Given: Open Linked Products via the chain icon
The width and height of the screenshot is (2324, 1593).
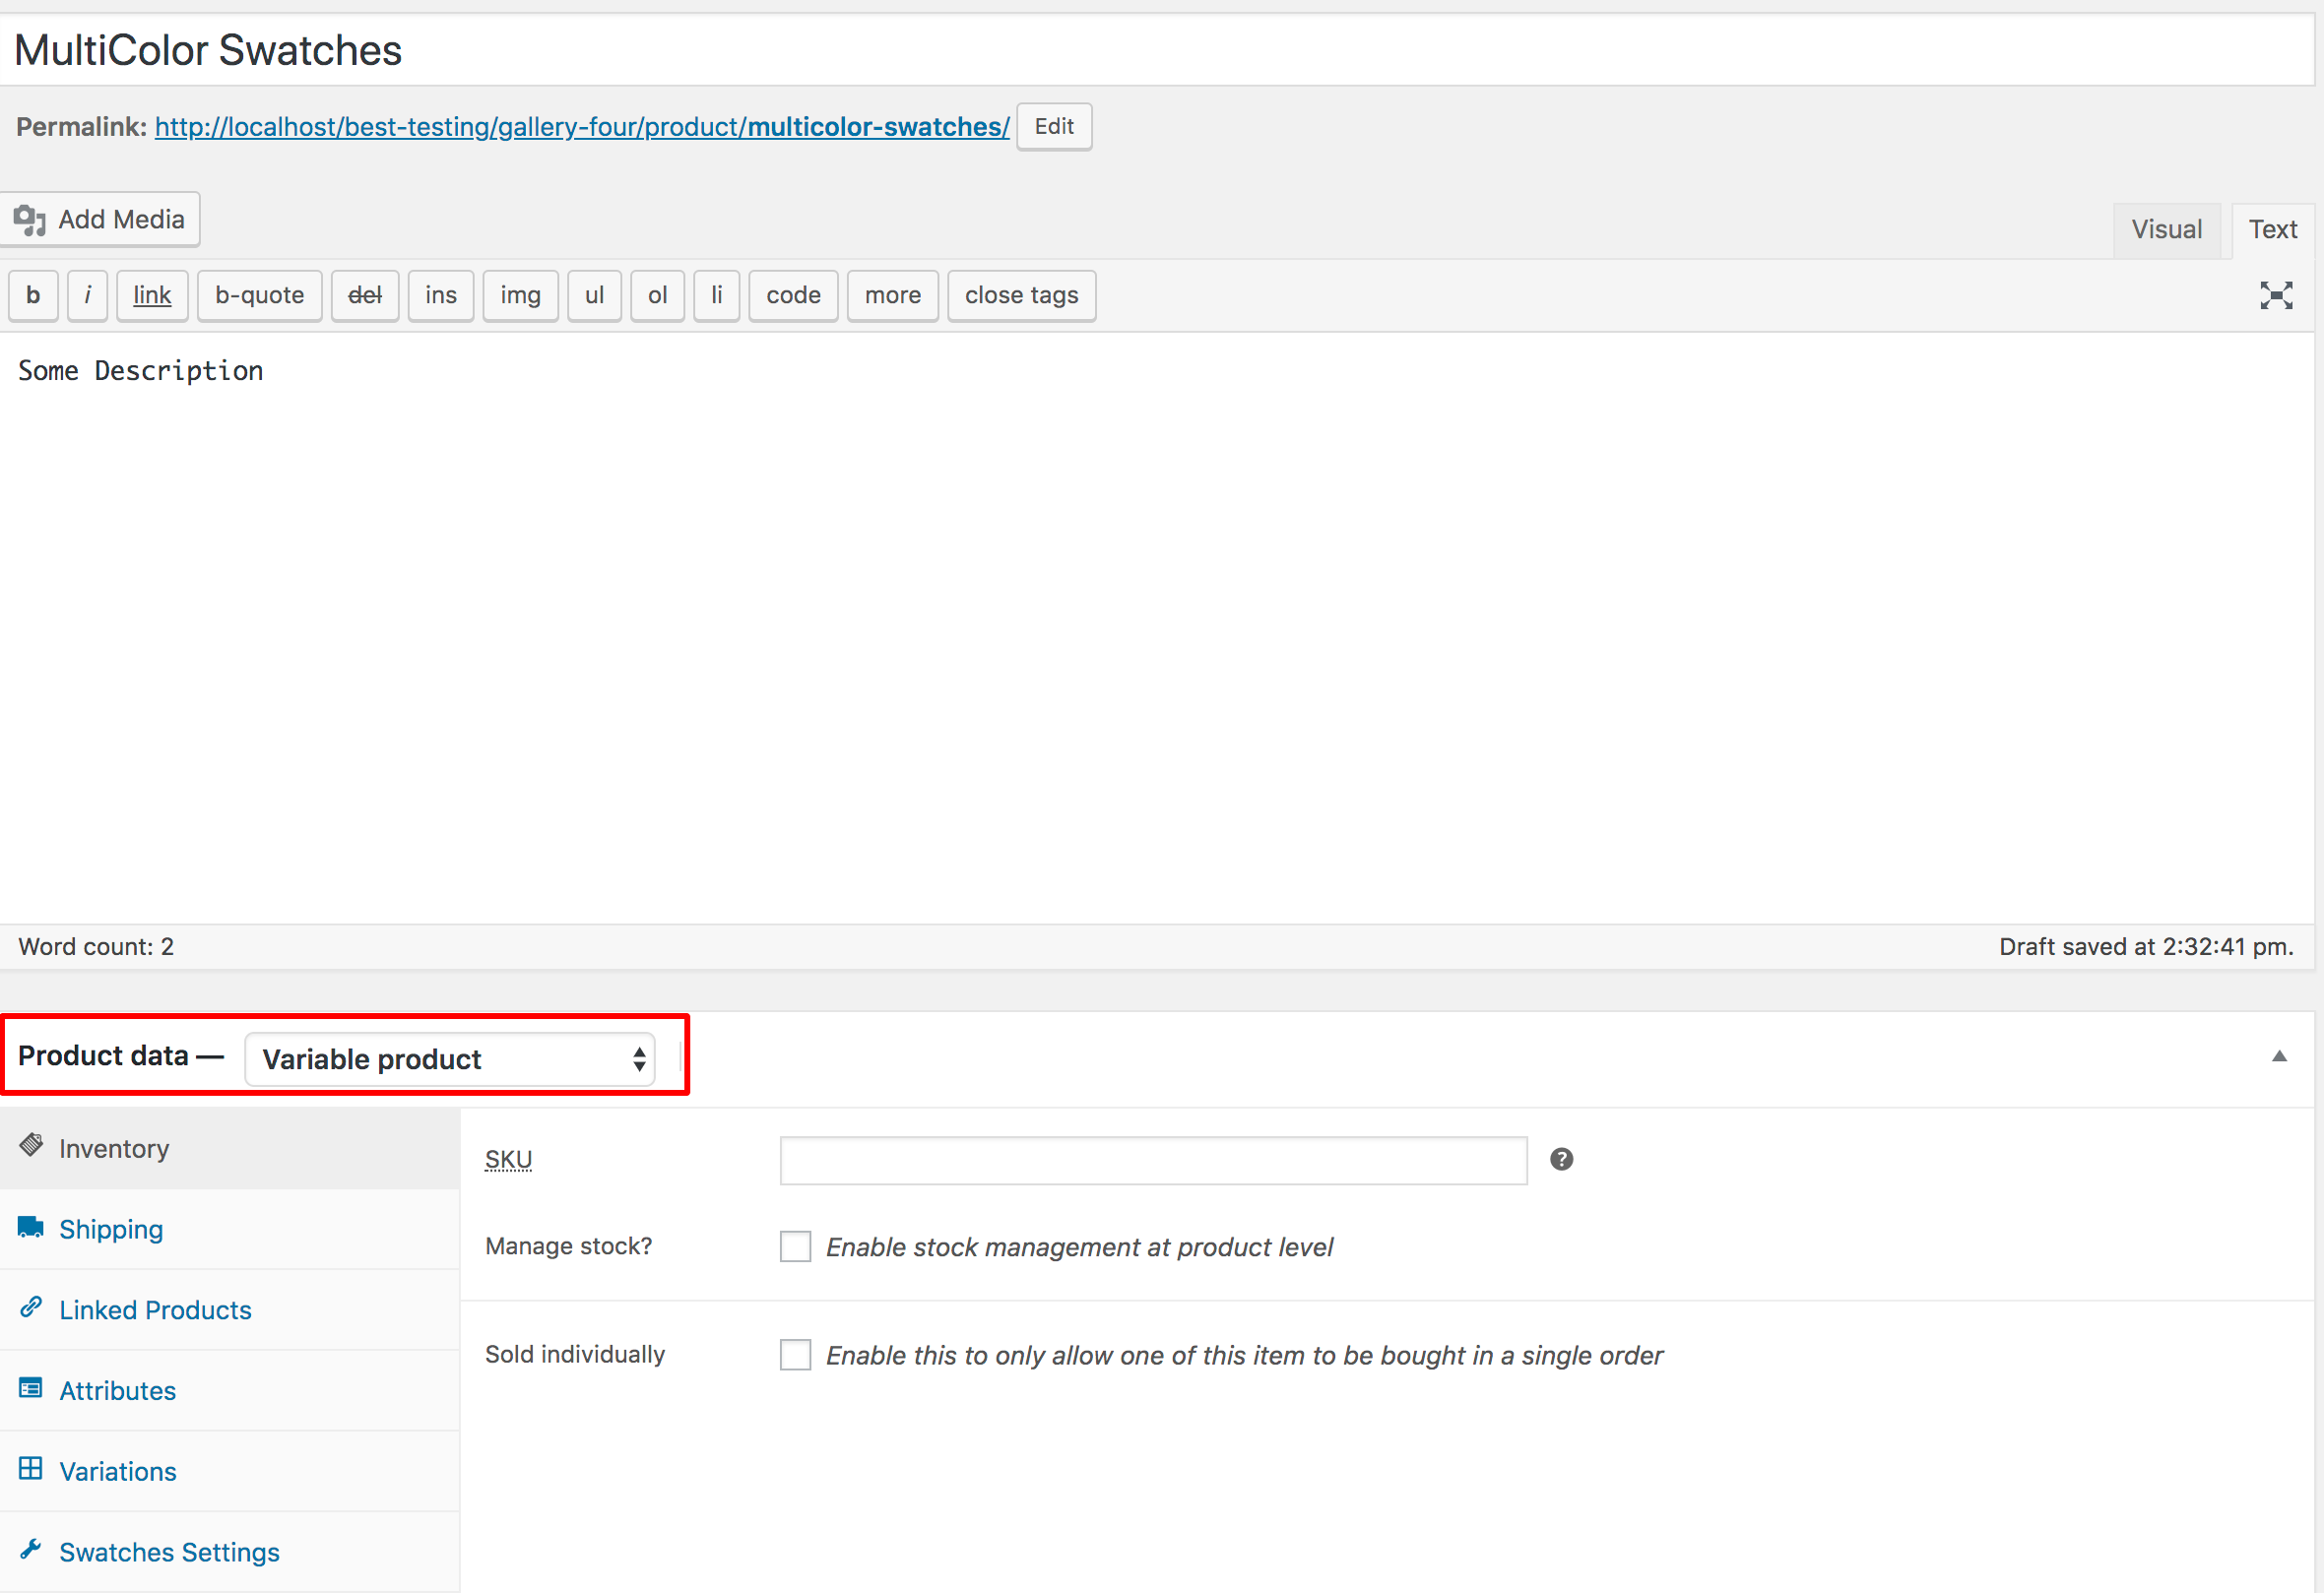Looking at the screenshot, I should 30,1308.
